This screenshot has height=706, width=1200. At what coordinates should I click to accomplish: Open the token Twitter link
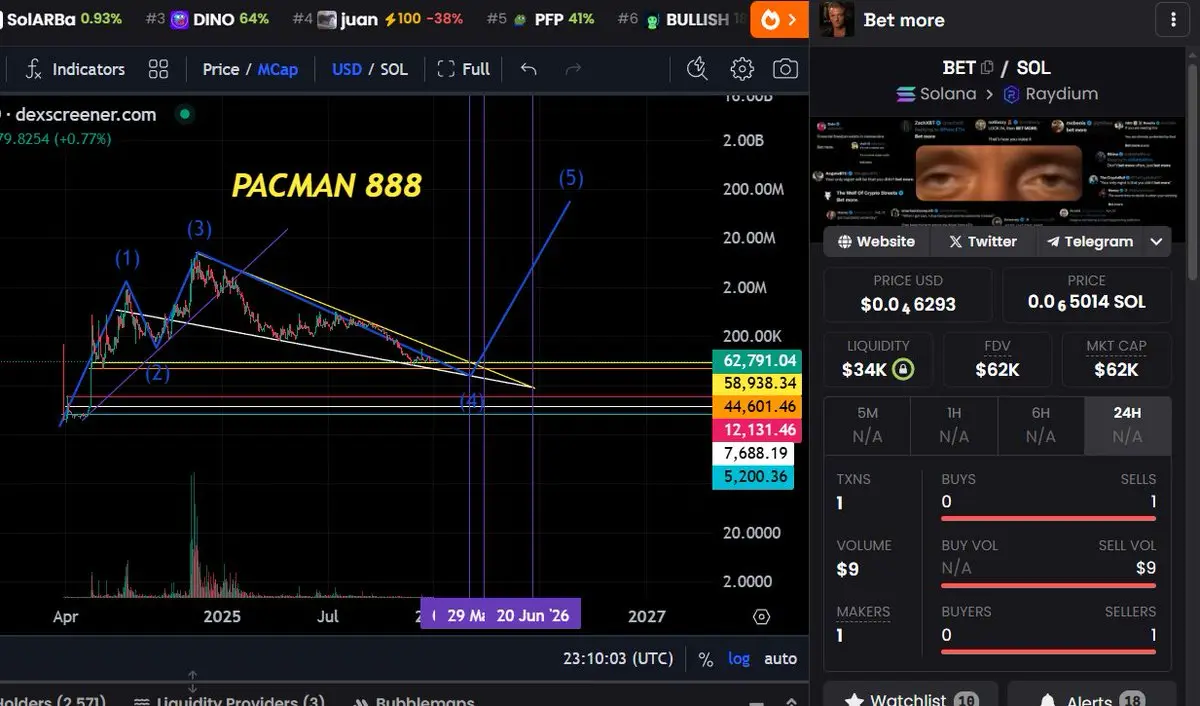point(983,241)
